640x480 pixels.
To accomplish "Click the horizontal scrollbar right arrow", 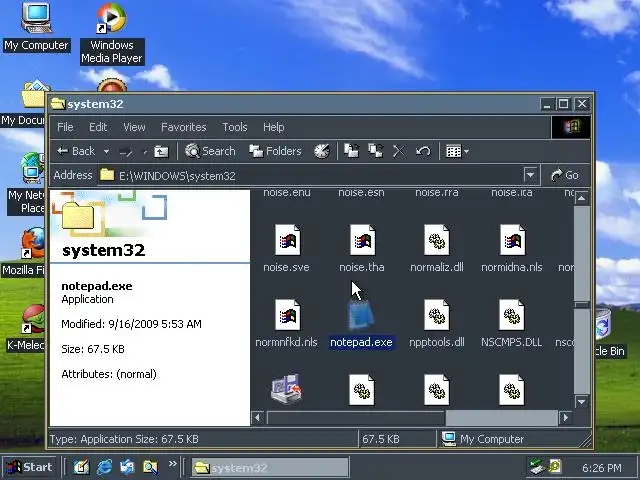I will click(566, 418).
